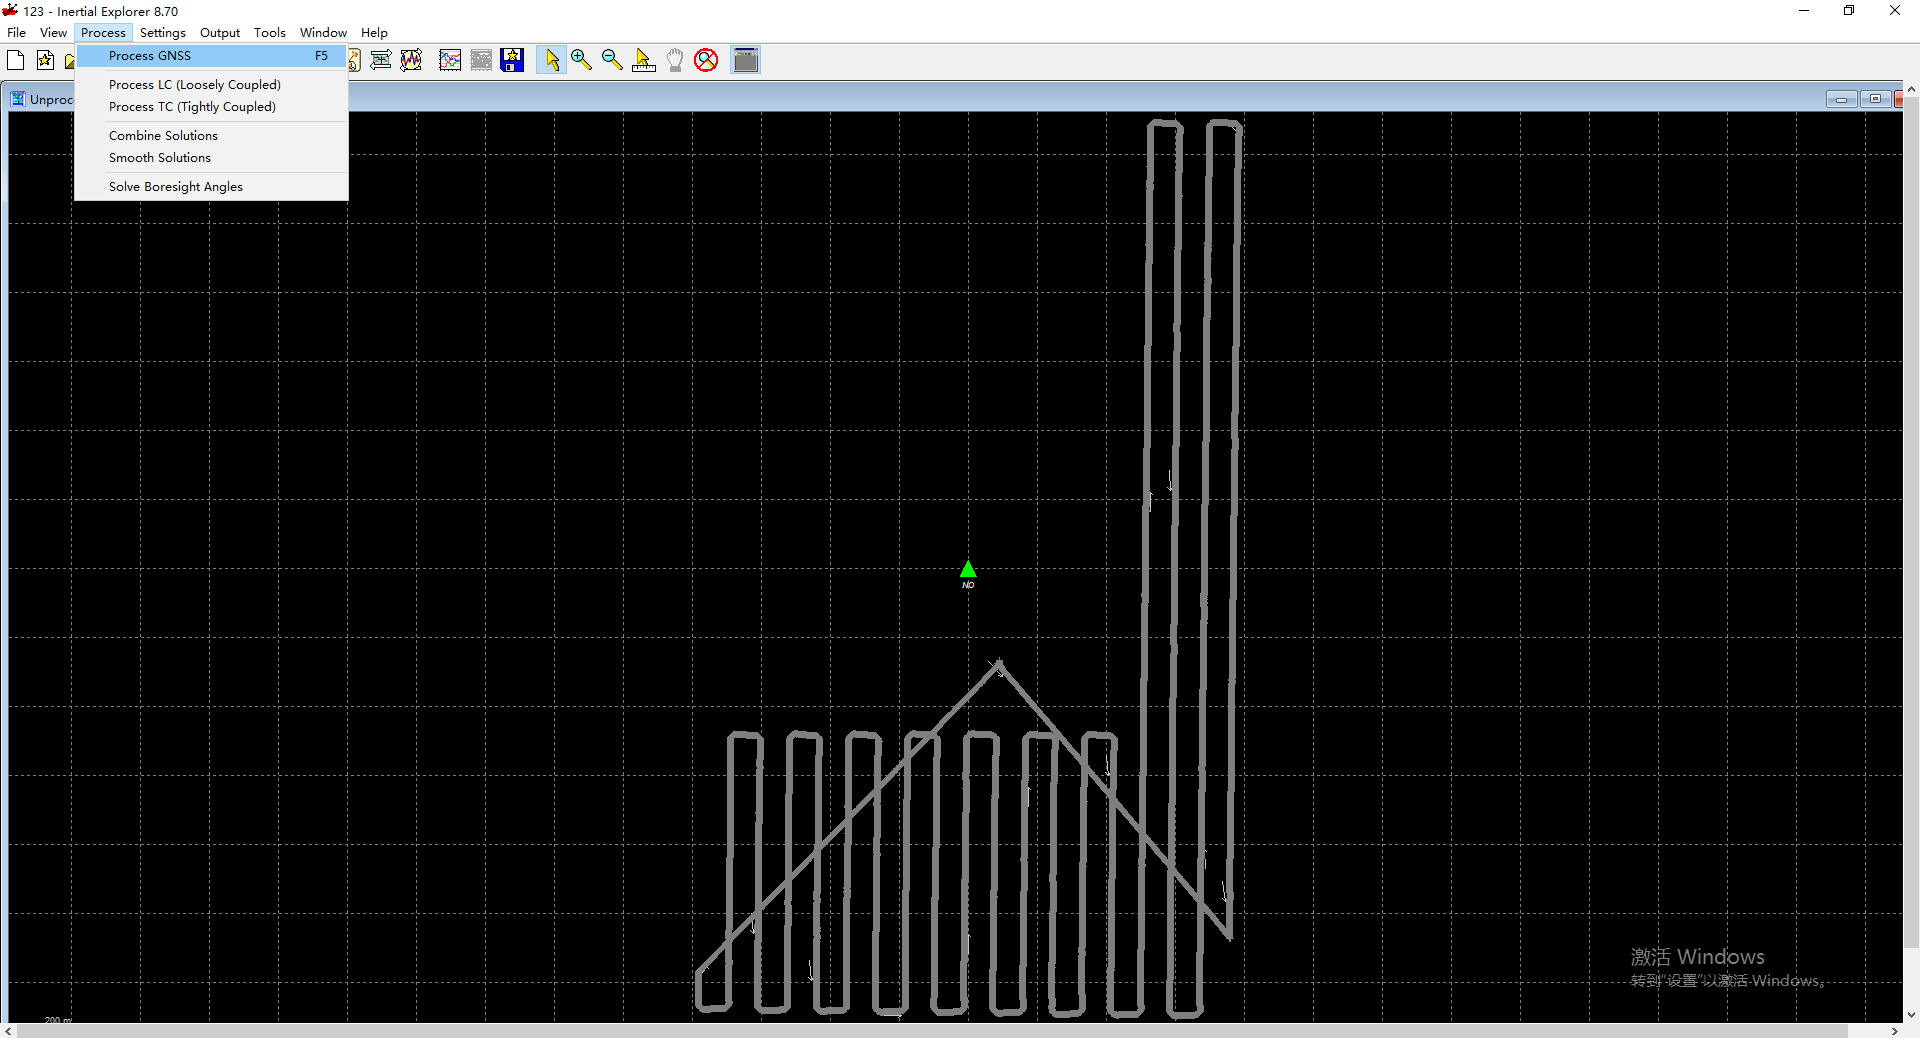Viewport: 1920px width, 1038px height.
Task: Activate the Zoom In magnifier tool
Action: tap(581, 60)
